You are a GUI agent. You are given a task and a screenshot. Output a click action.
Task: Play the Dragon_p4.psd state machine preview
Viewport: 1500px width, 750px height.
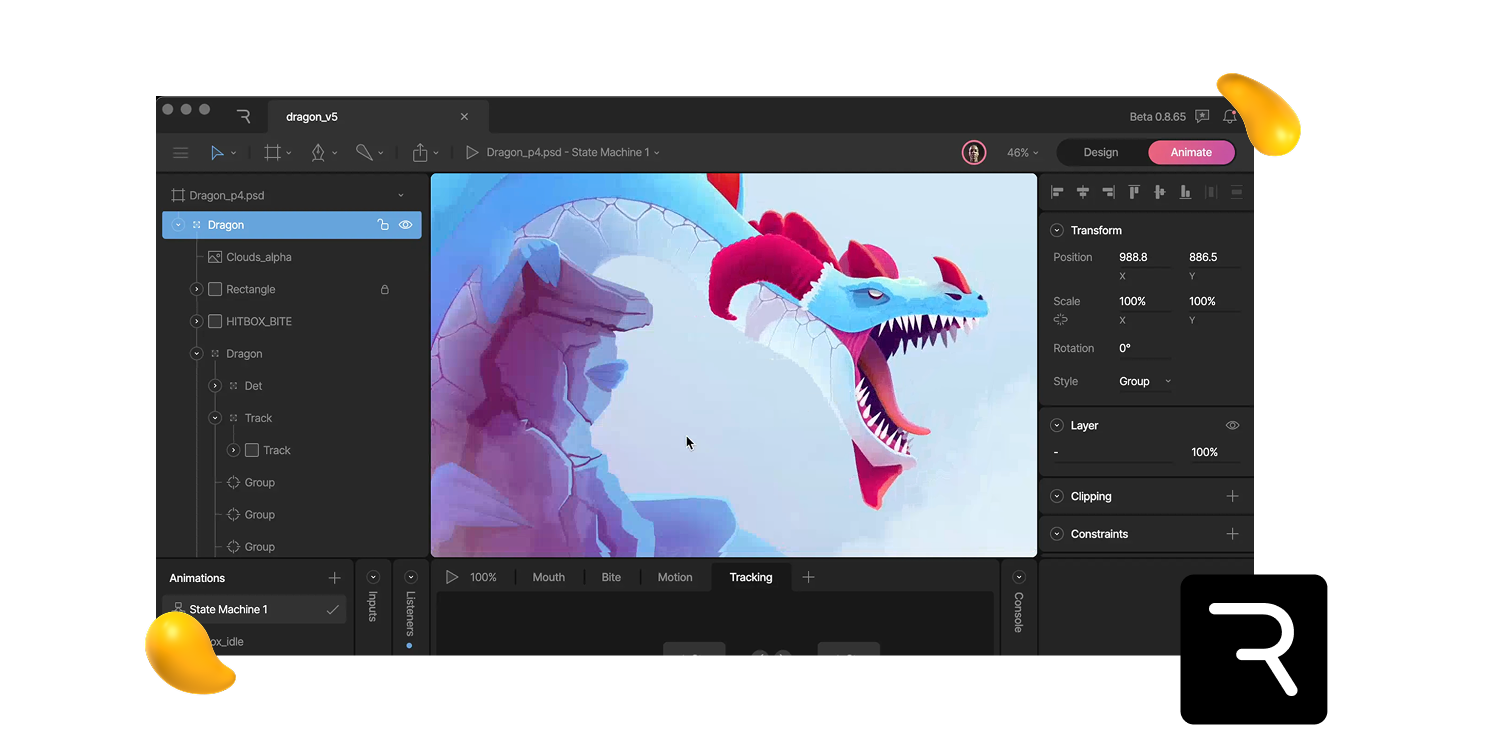472,153
